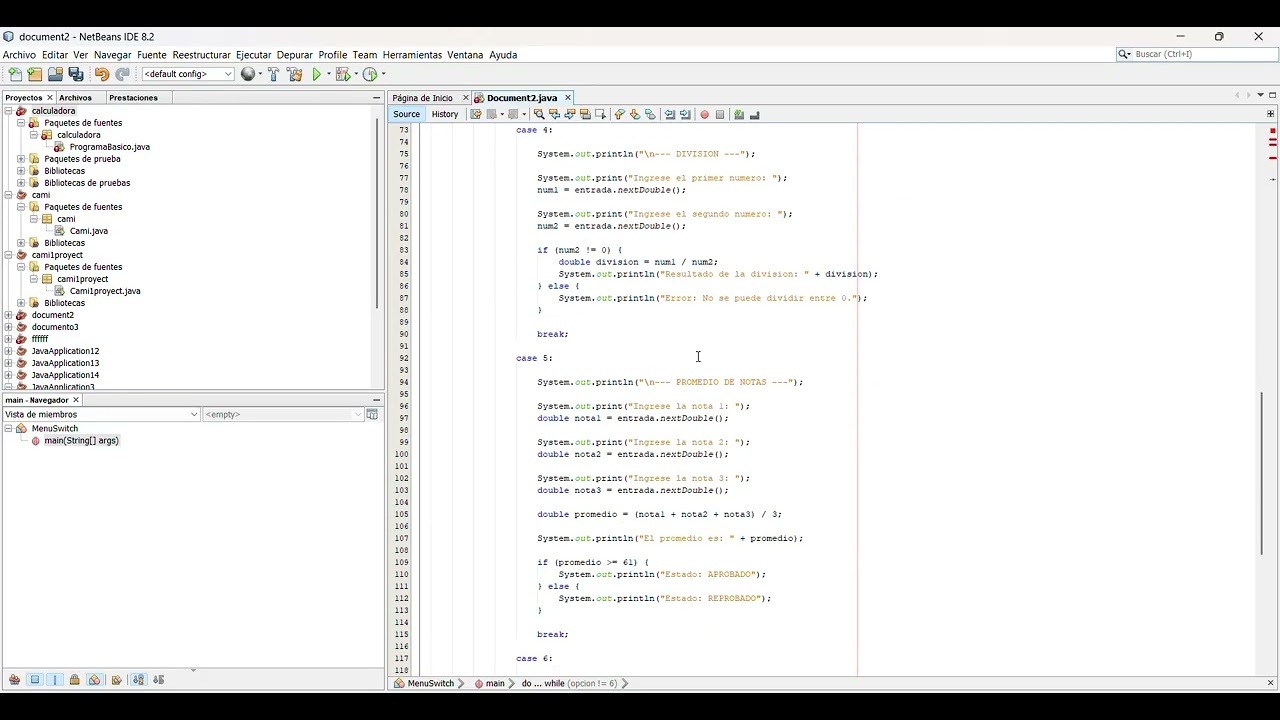Start macro recording with the red circle icon
This screenshot has width=1280, height=720.
[x=704, y=114]
